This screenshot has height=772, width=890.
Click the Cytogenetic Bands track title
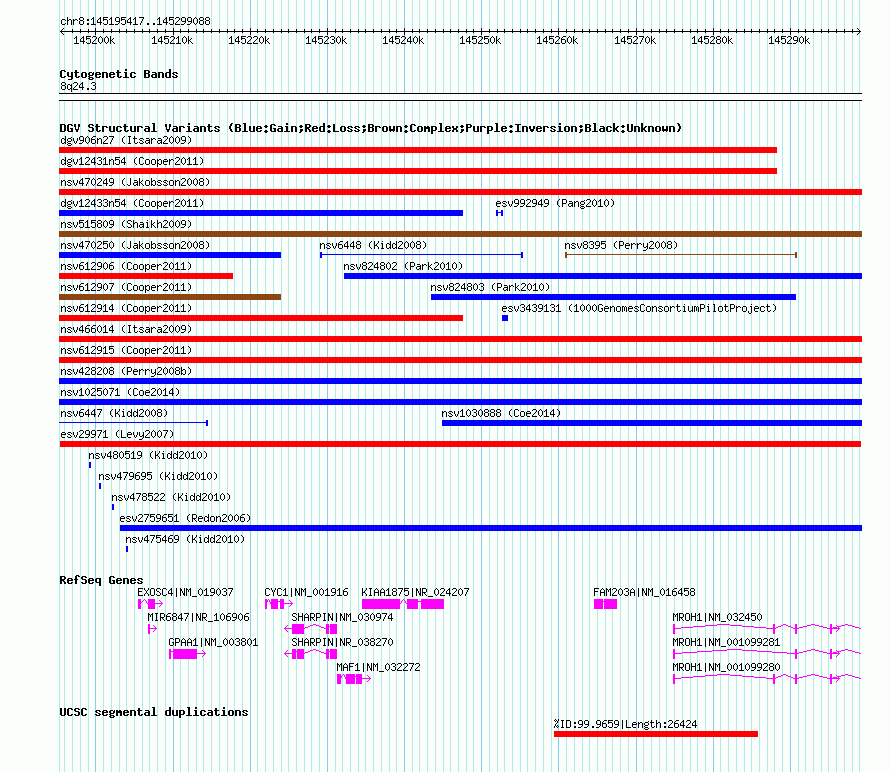pyautogui.click(x=119, y=74)
